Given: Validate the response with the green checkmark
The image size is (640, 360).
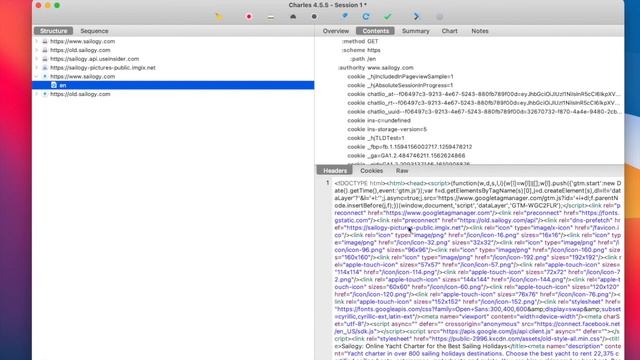Looking at the screenshot, I should [387, 17].
